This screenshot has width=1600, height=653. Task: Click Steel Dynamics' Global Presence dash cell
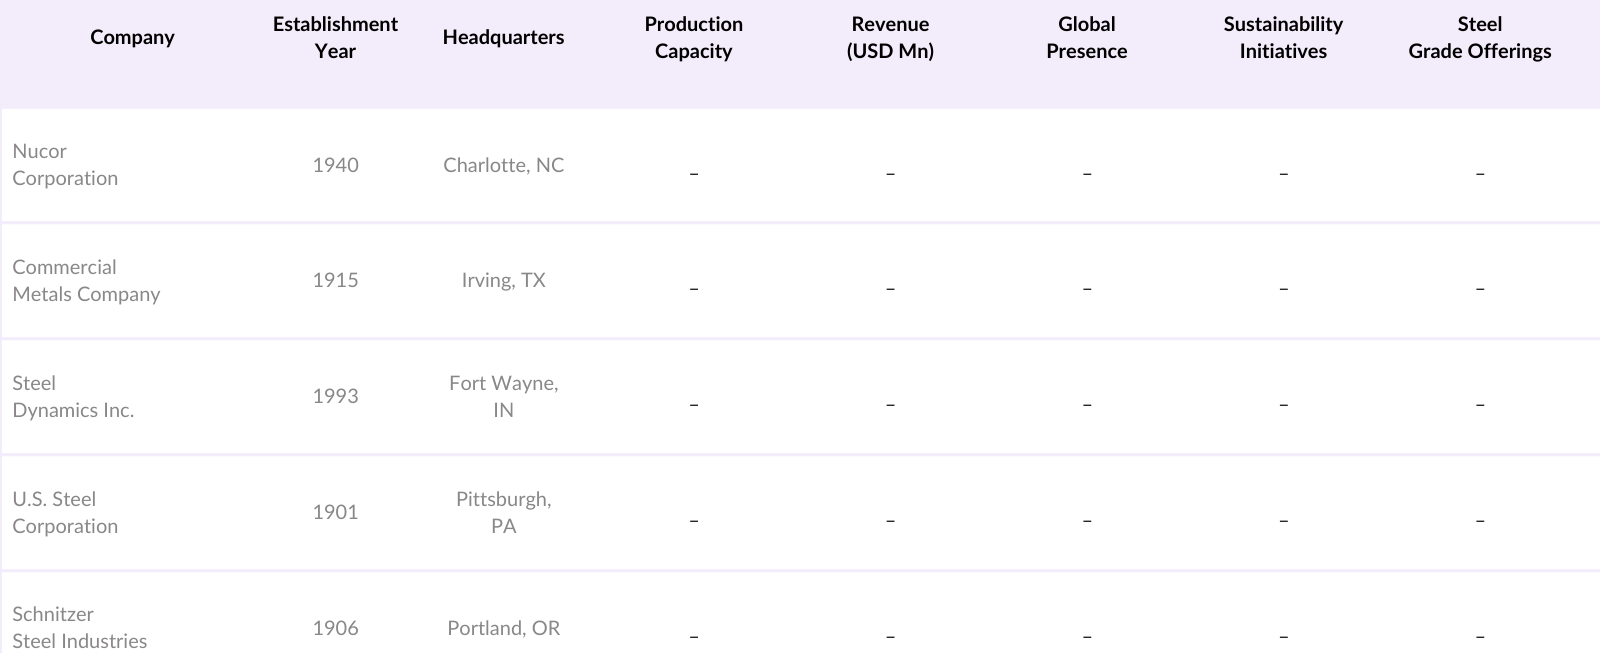pos(1086,406)
